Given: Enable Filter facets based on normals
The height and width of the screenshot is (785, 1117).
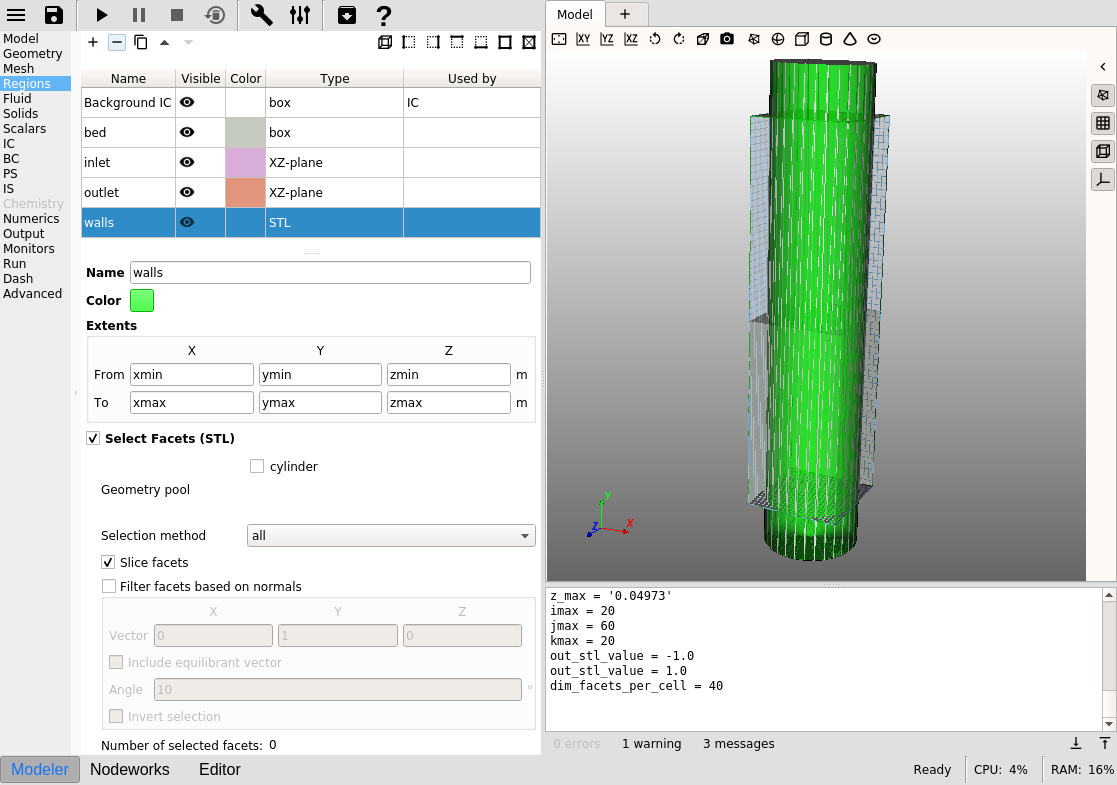Looking at the screenshot, I should coord(109,587).
